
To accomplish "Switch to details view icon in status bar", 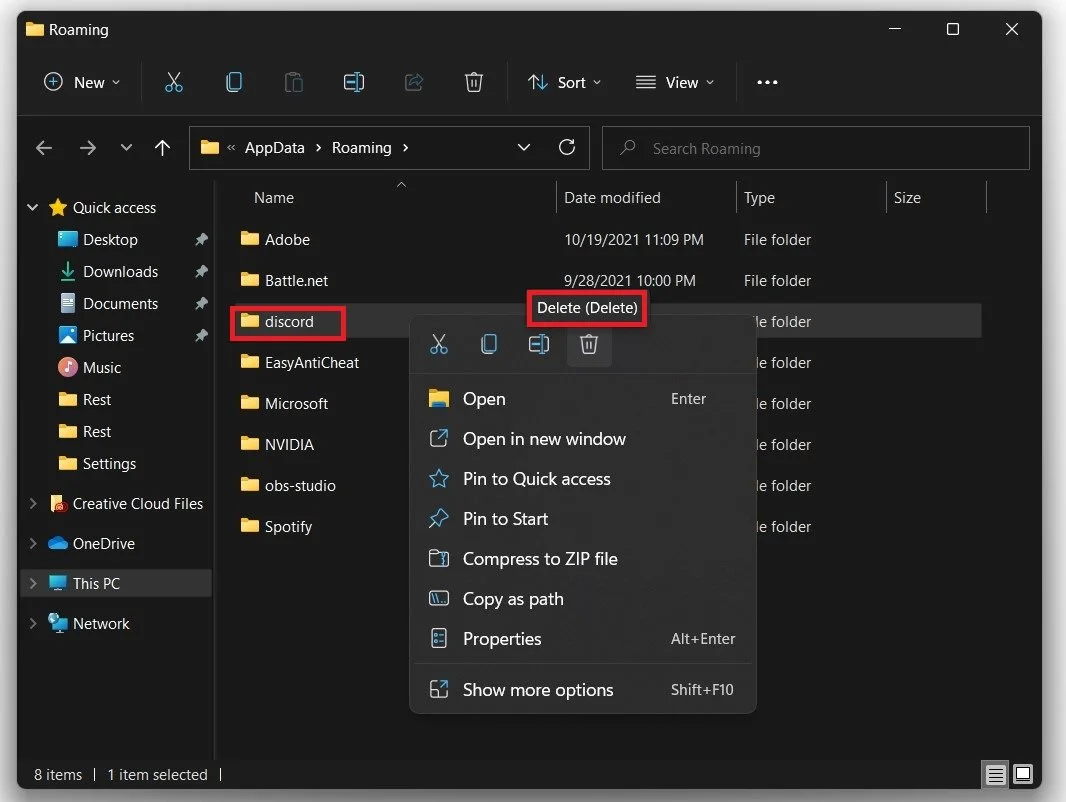I will 995,774.
